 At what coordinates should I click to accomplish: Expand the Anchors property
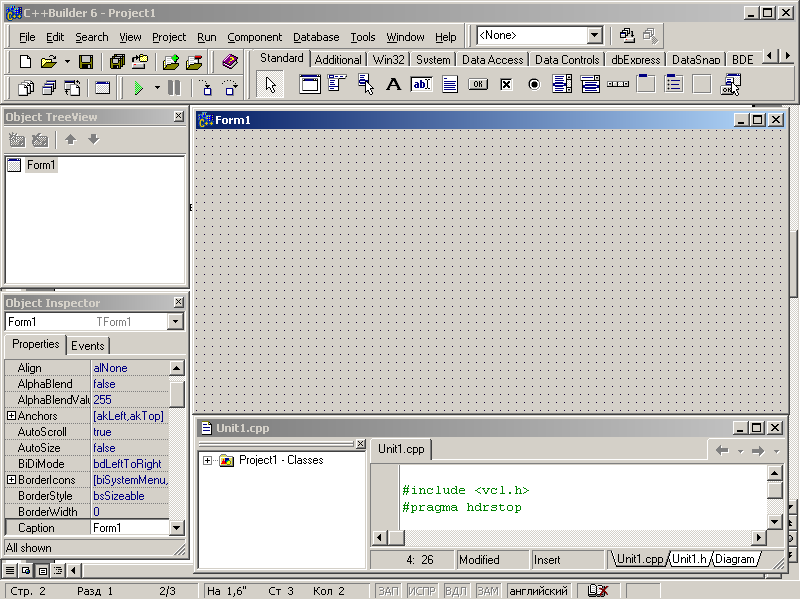(11, 416)
